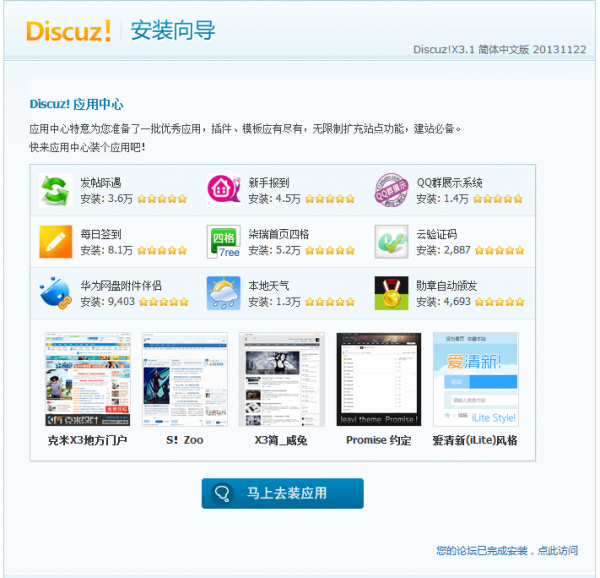Select the QQ群展示系统 stamp icon
Screen dimensions: 600x578
(x=391, y=190)
